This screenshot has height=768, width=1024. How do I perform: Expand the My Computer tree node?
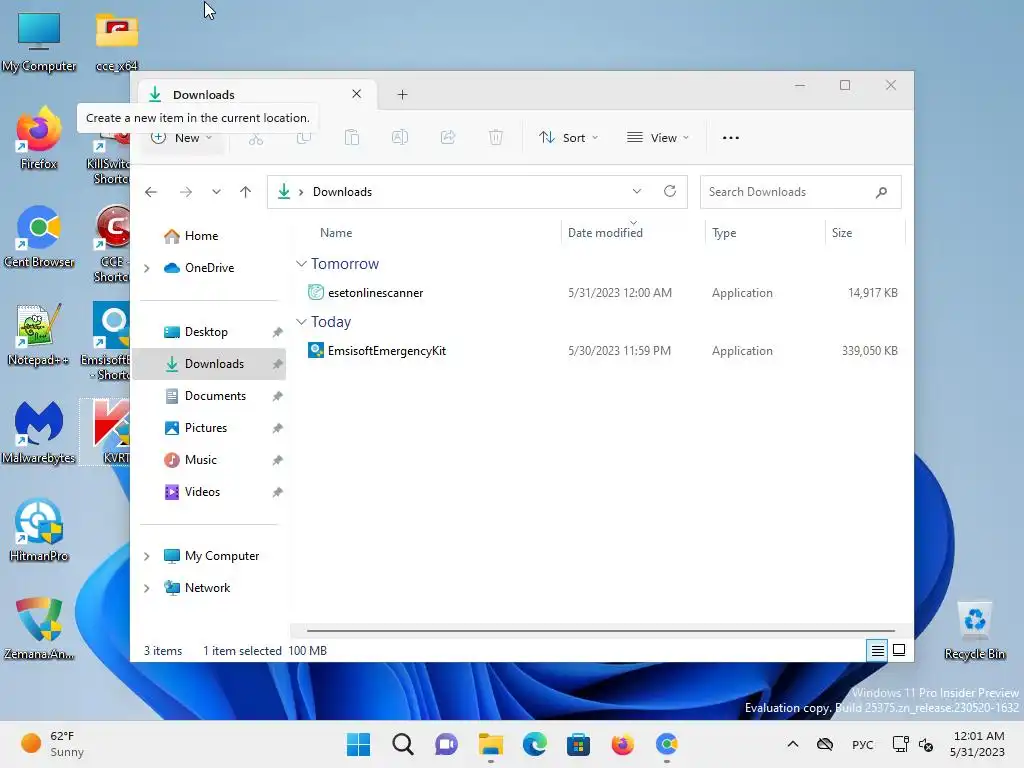pyautogui.click(x=147, y=556)
